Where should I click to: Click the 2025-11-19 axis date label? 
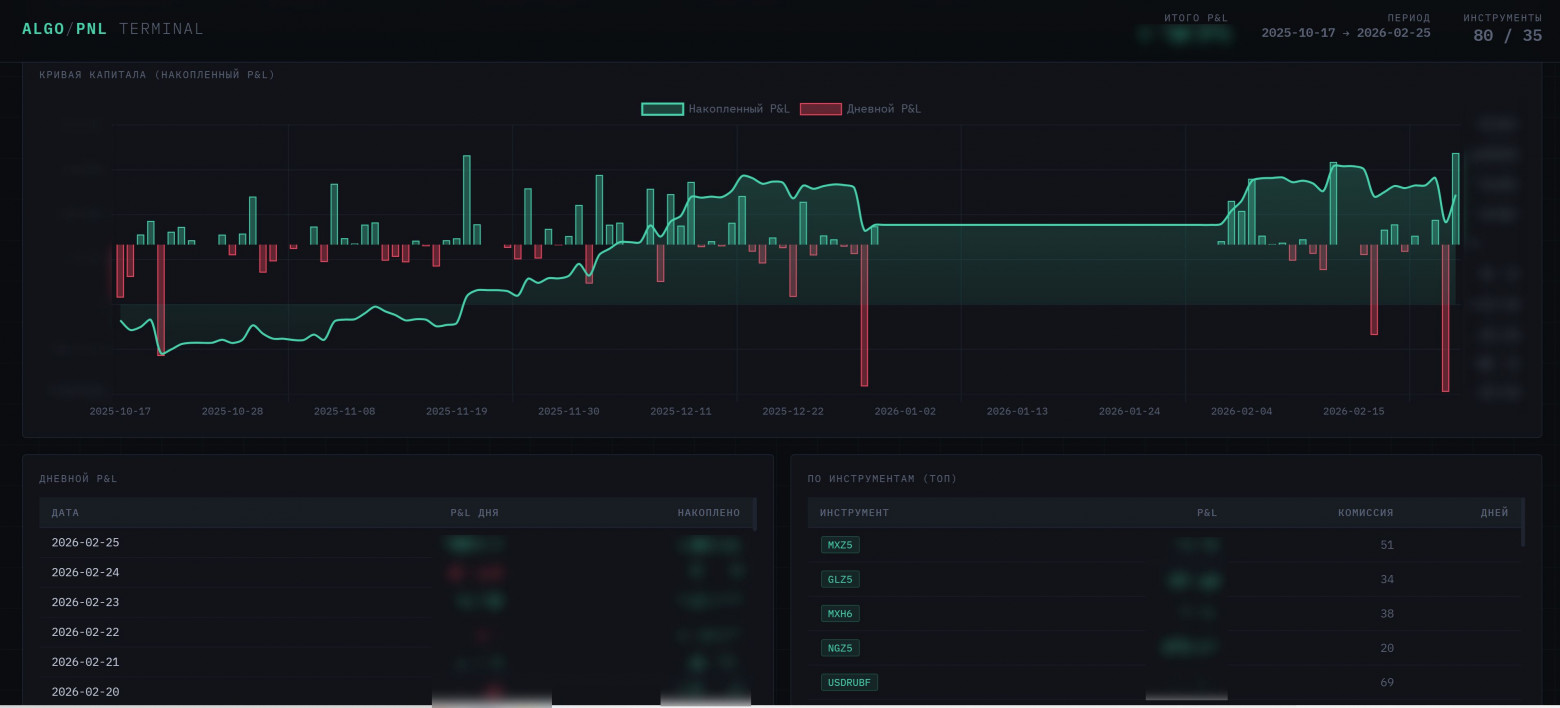(x=456, y=411)
